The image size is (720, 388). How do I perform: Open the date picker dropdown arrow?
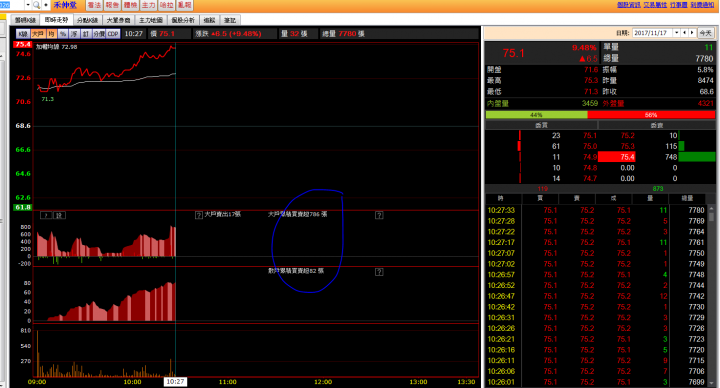[676, 33]
